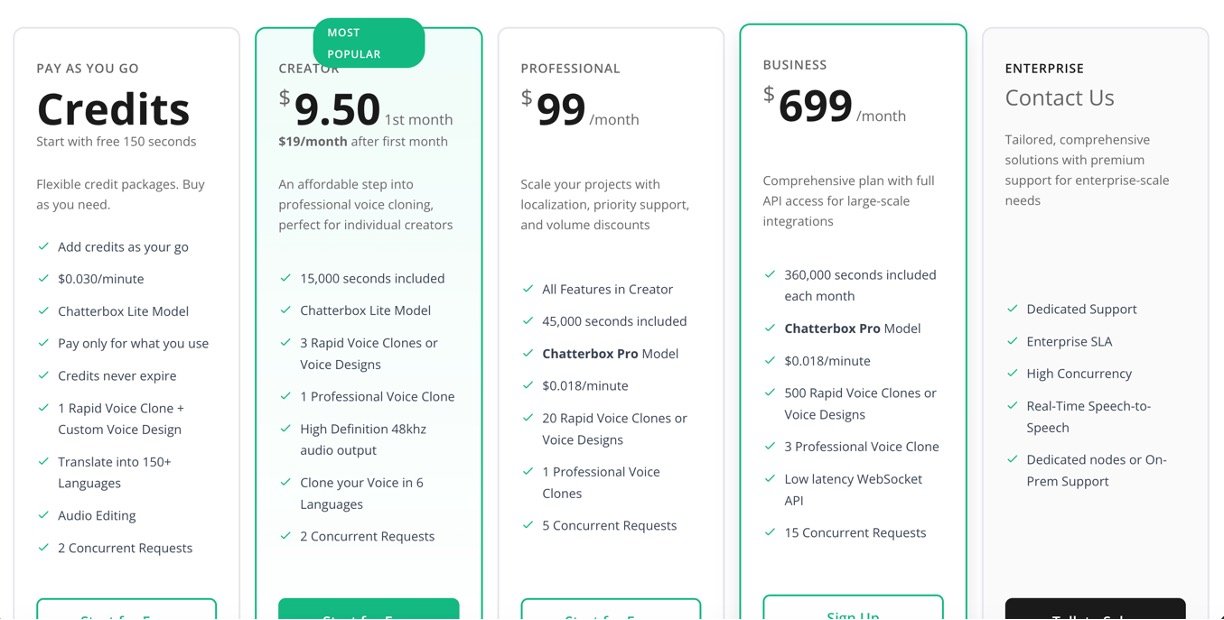Click the black Enterprise Talk to Sales button
The image size is (1224, 620).
tap(1094, 610)
